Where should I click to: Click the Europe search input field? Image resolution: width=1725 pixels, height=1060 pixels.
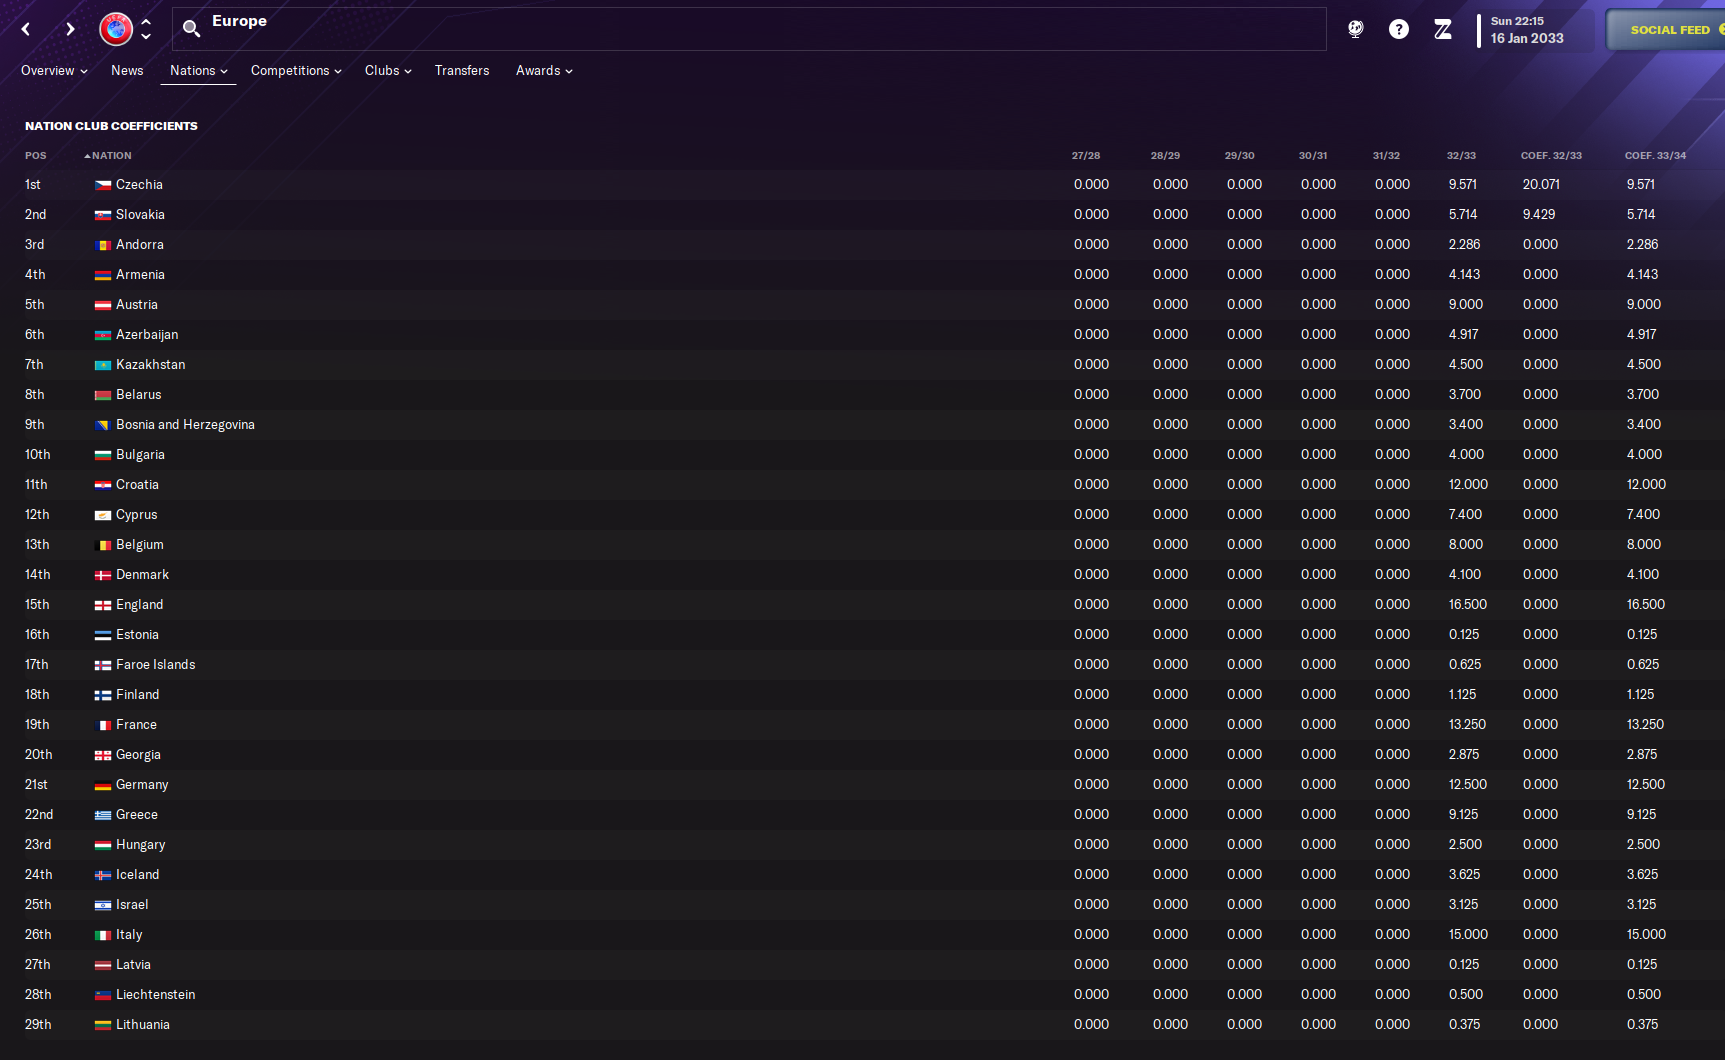click(749, 29)
